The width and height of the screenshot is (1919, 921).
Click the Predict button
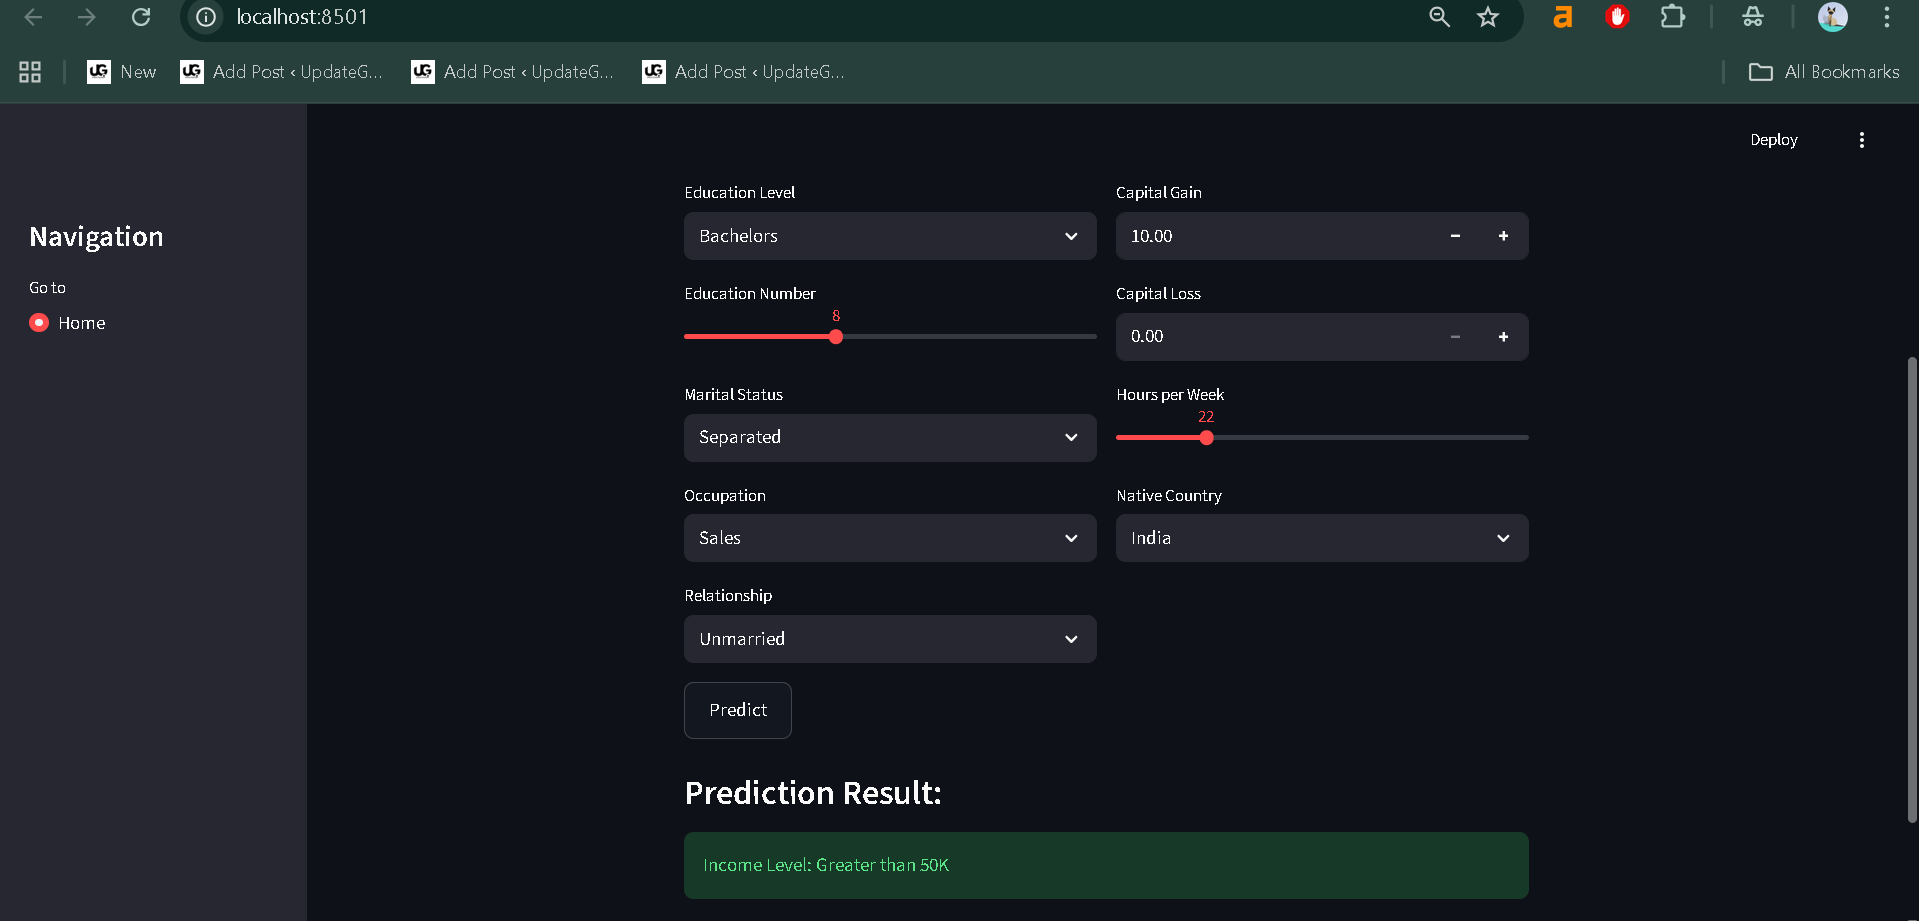coord(738,710)
